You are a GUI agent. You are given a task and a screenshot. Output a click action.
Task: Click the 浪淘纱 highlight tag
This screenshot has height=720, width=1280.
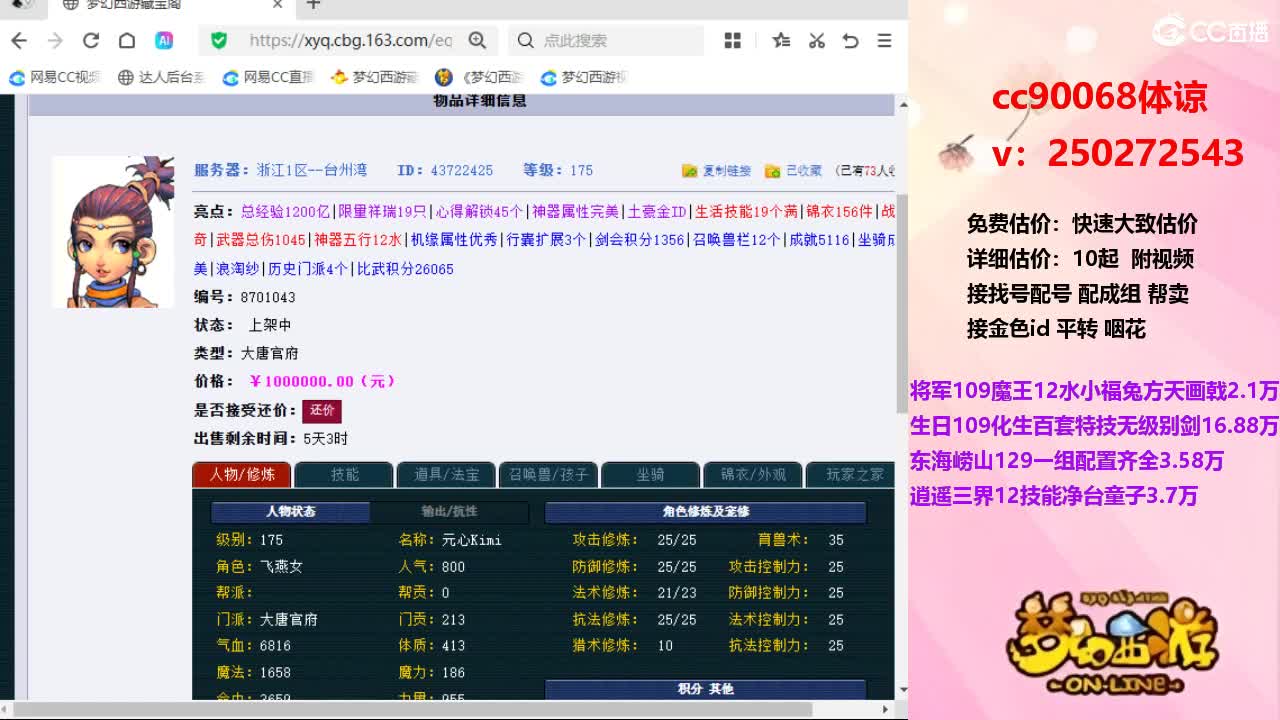pyautogui.click(x=238, y=269)
